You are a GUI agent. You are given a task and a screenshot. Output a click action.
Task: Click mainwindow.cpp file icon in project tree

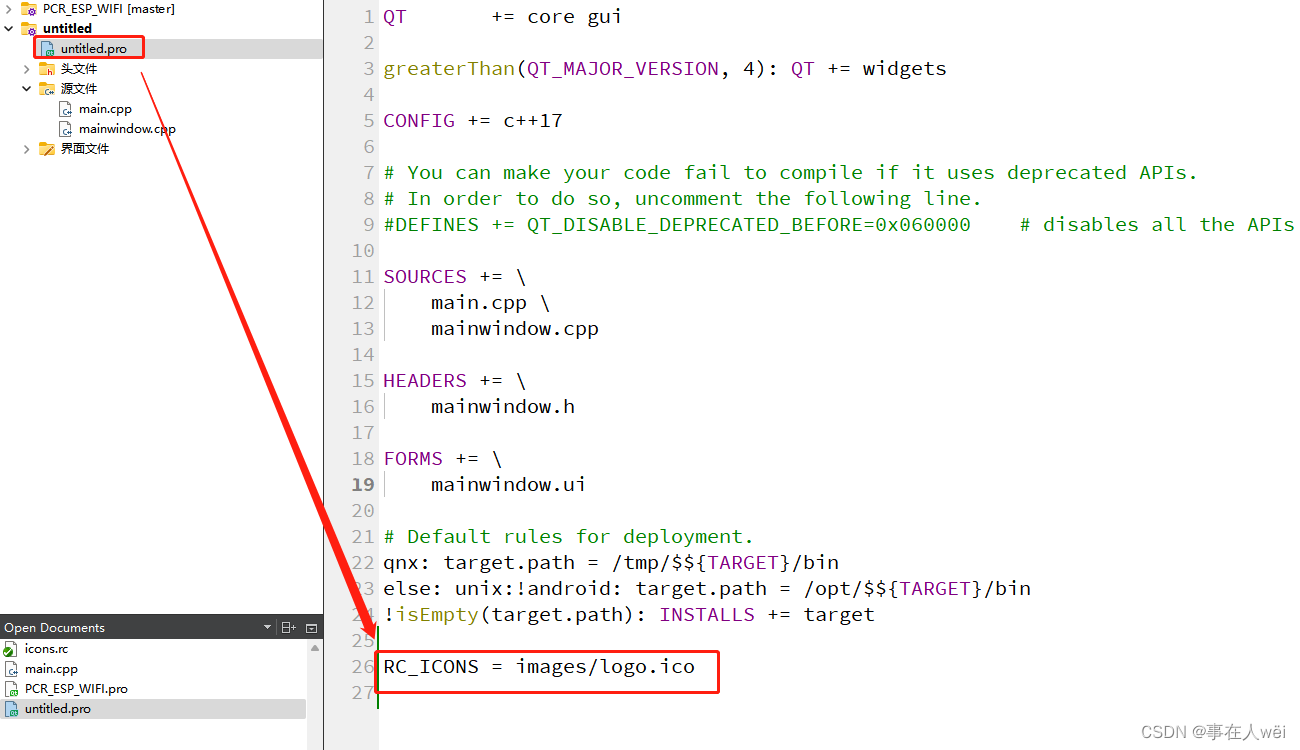pos(66,129)
